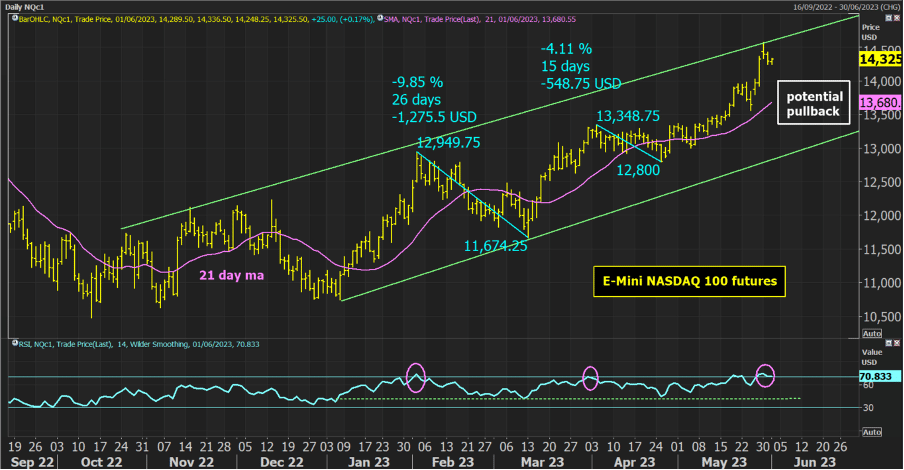Select the 21 day ma annotation
904x470 pixels.
click(x=232, y=276)
